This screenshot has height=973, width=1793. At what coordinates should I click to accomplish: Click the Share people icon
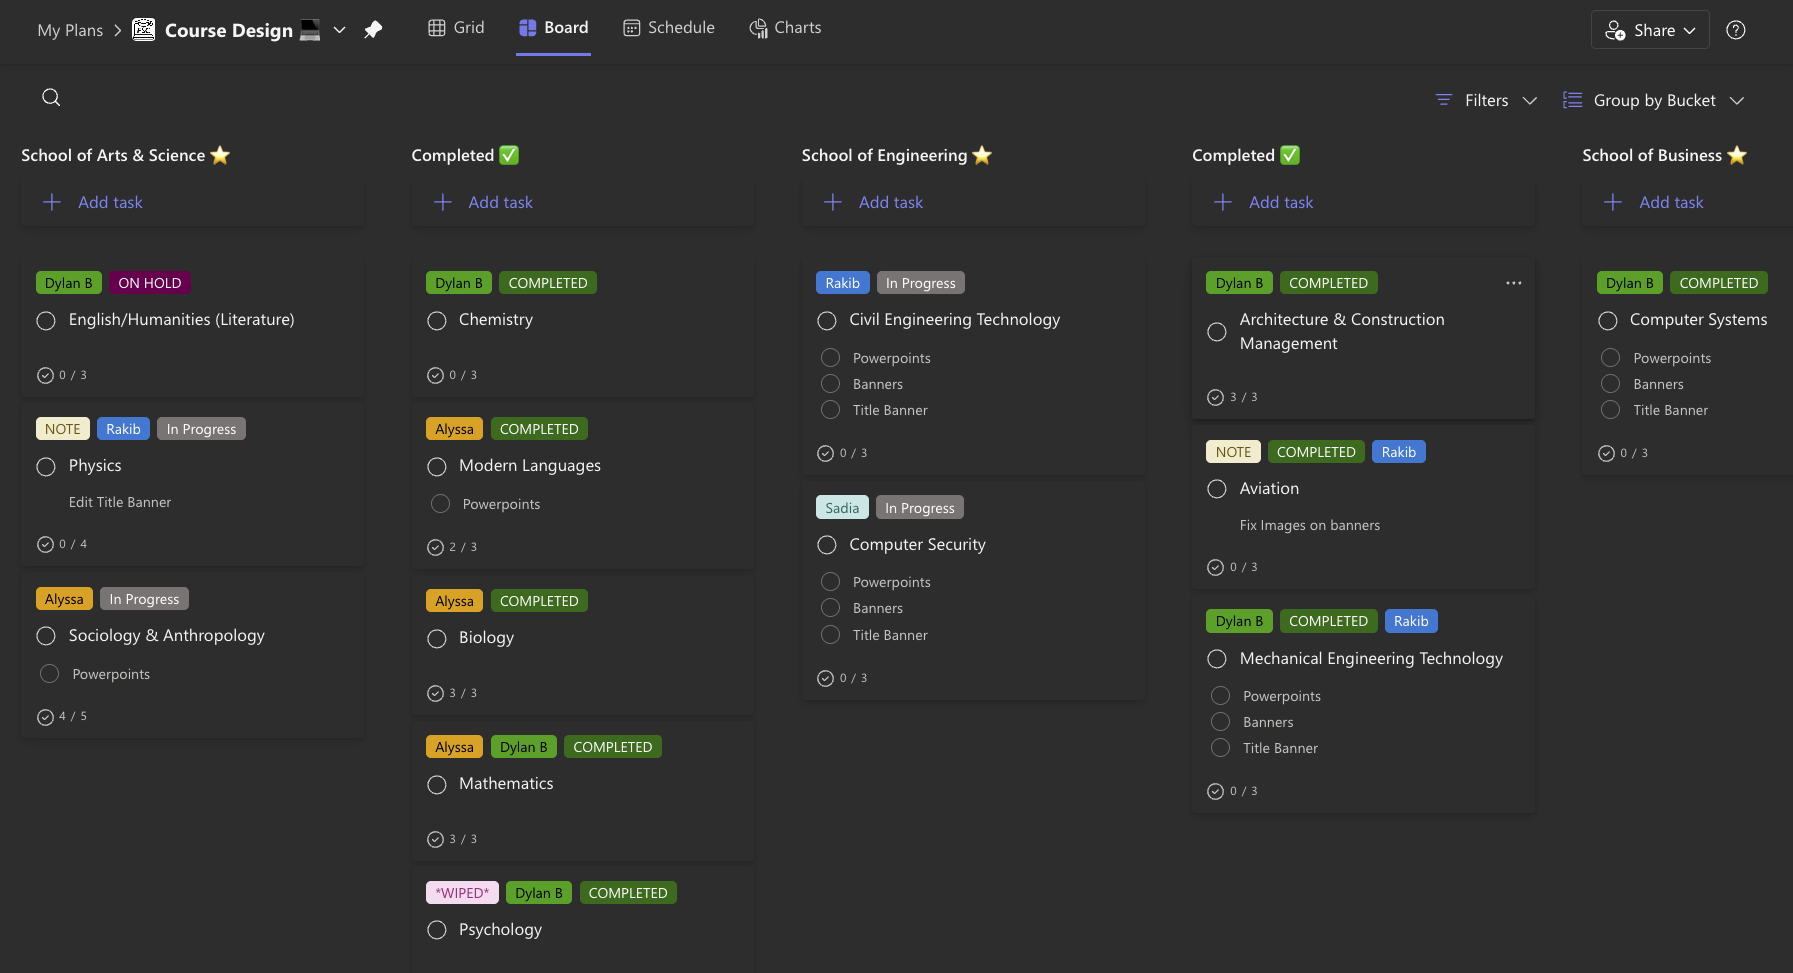[x=1615, y=30]
